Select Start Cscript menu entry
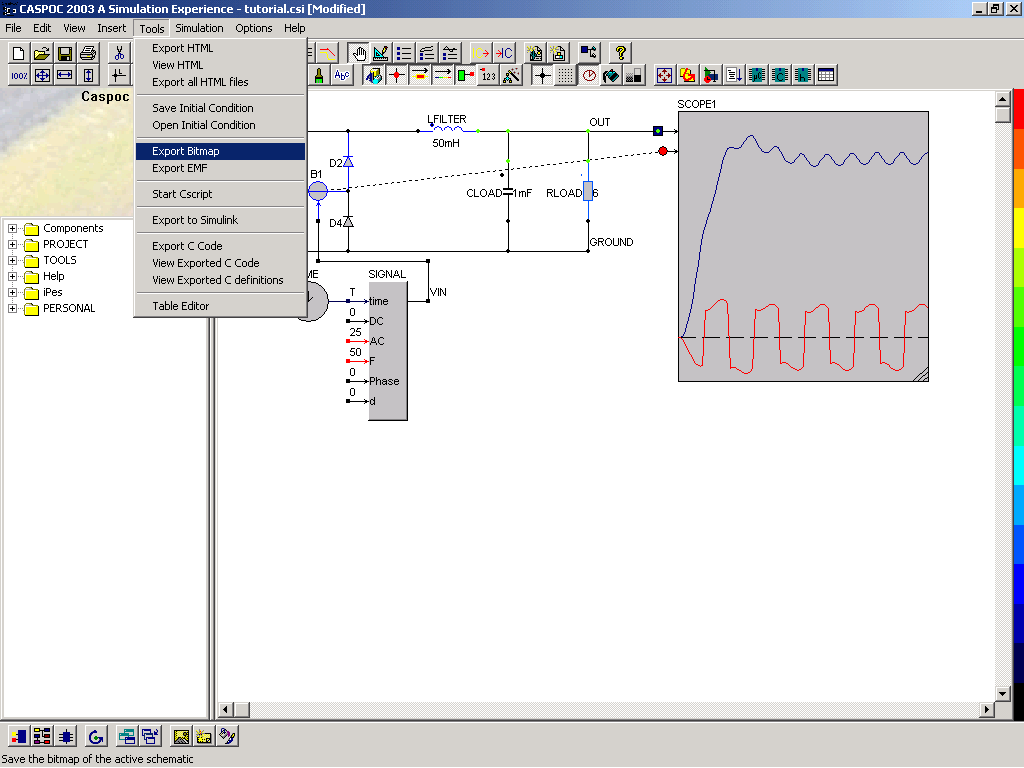The width and height of the screenshot is (1024, 768). click(221, 194)
